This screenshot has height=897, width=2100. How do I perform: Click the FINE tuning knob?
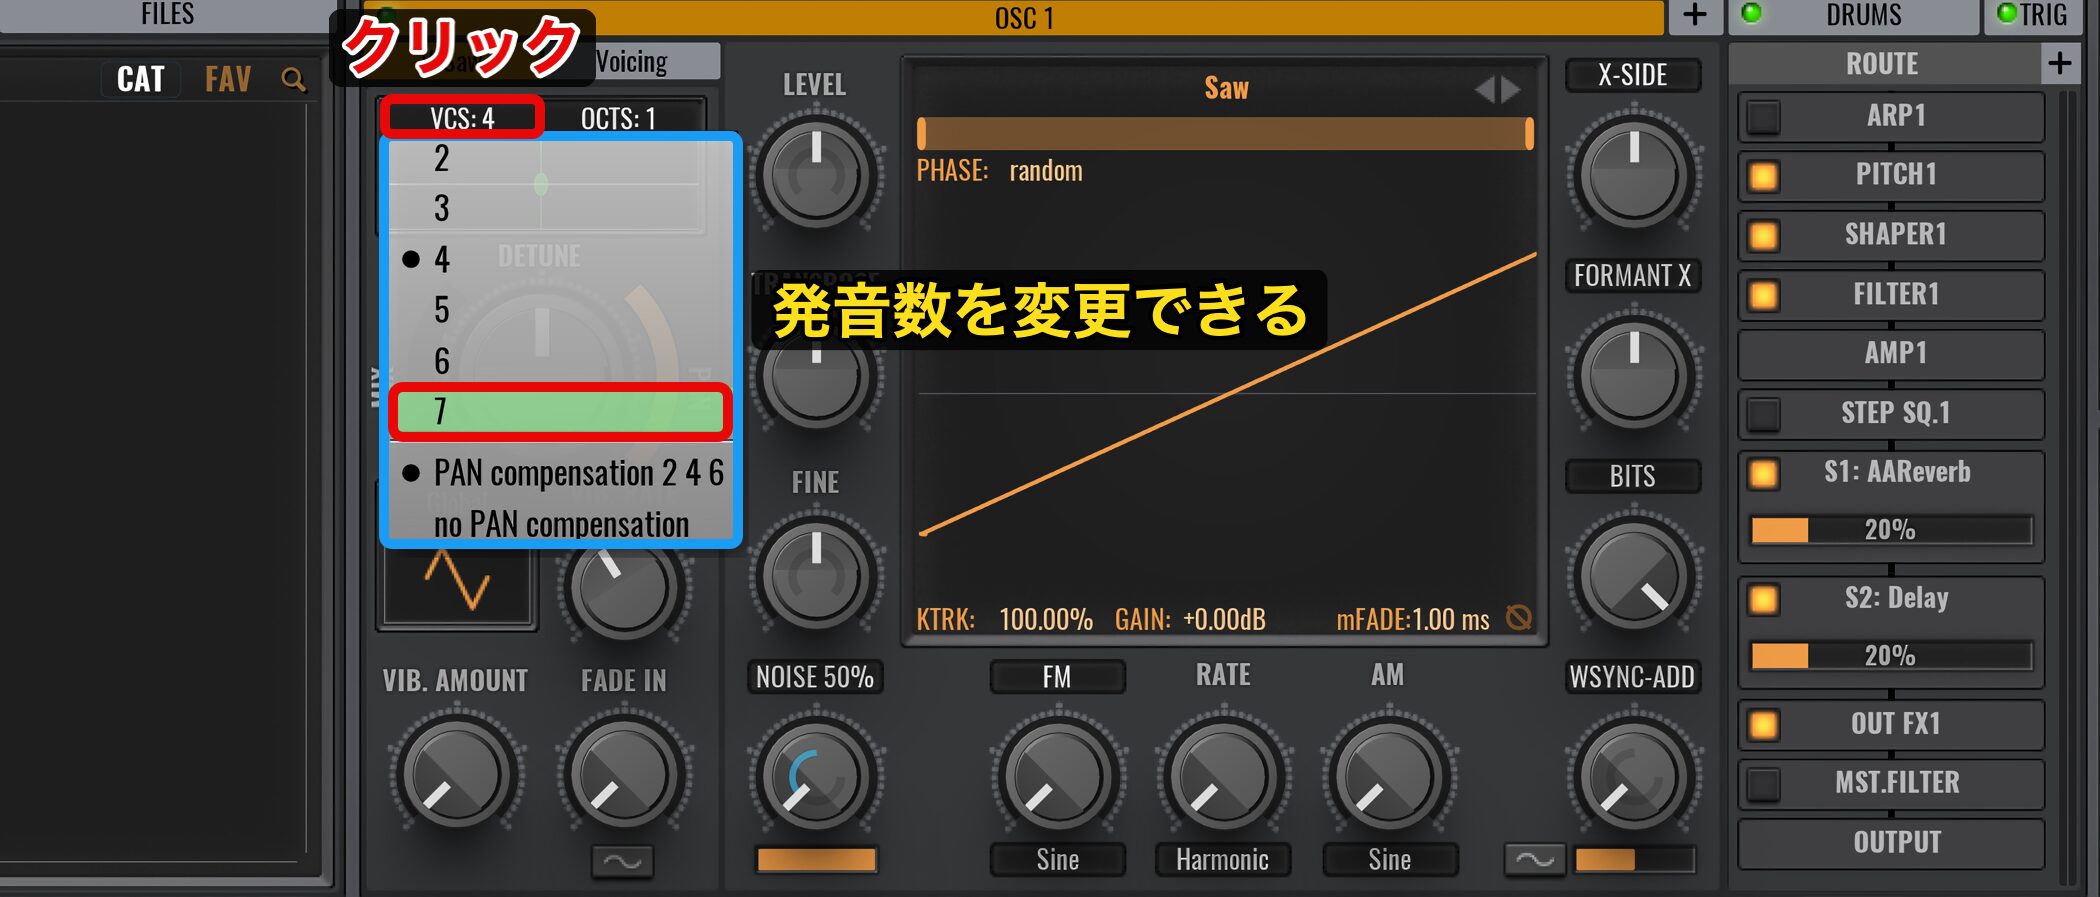pos(816,575)
